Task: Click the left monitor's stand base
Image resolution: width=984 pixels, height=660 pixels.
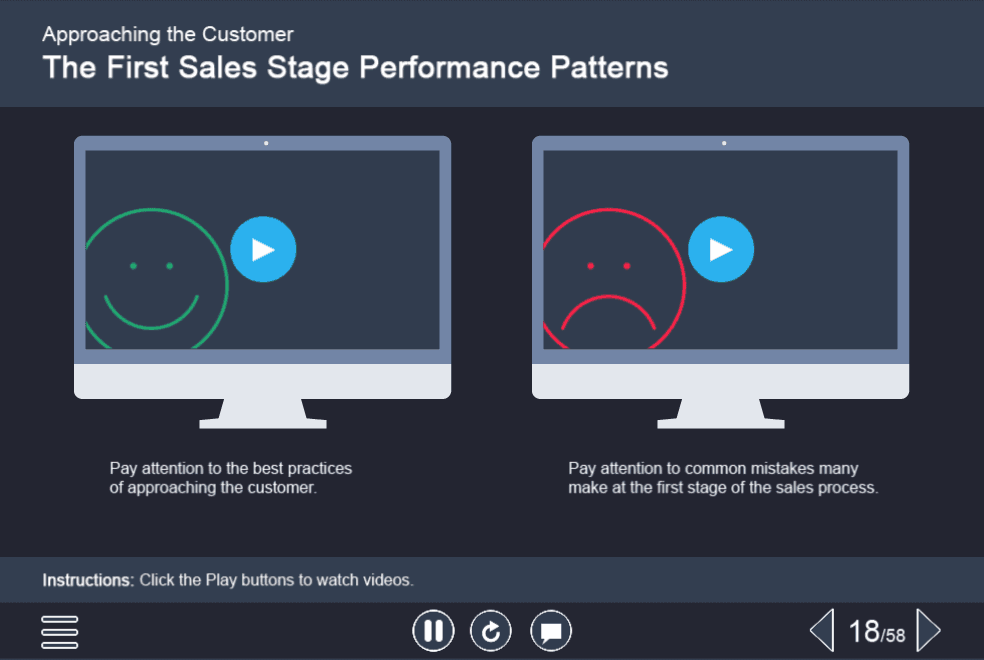Action: (262, 421)
